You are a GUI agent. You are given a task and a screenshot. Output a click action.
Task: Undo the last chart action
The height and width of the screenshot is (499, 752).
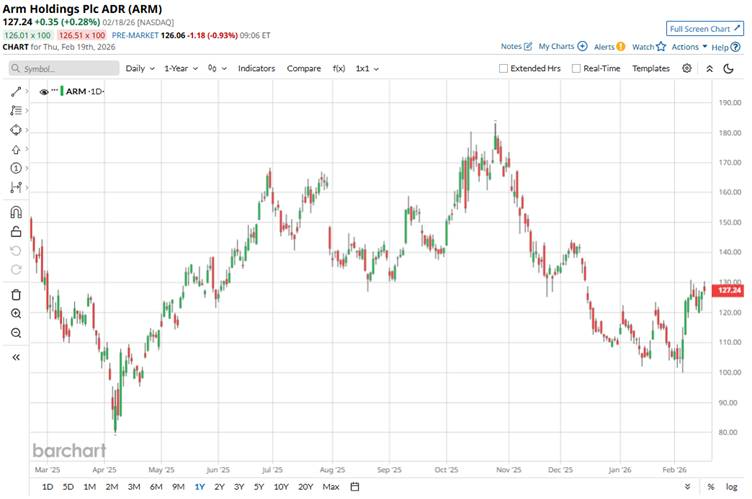coord(16,251)
